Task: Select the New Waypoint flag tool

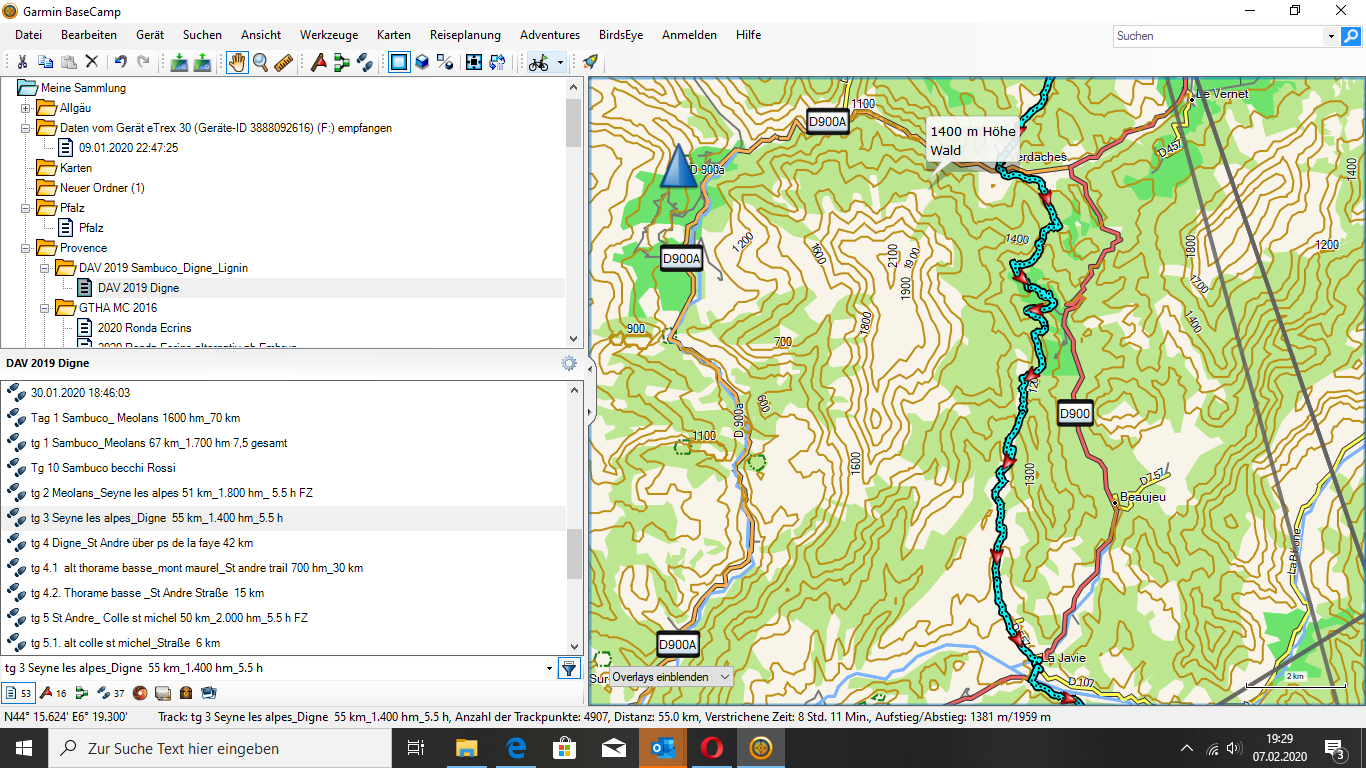Action: pos(319,62)
